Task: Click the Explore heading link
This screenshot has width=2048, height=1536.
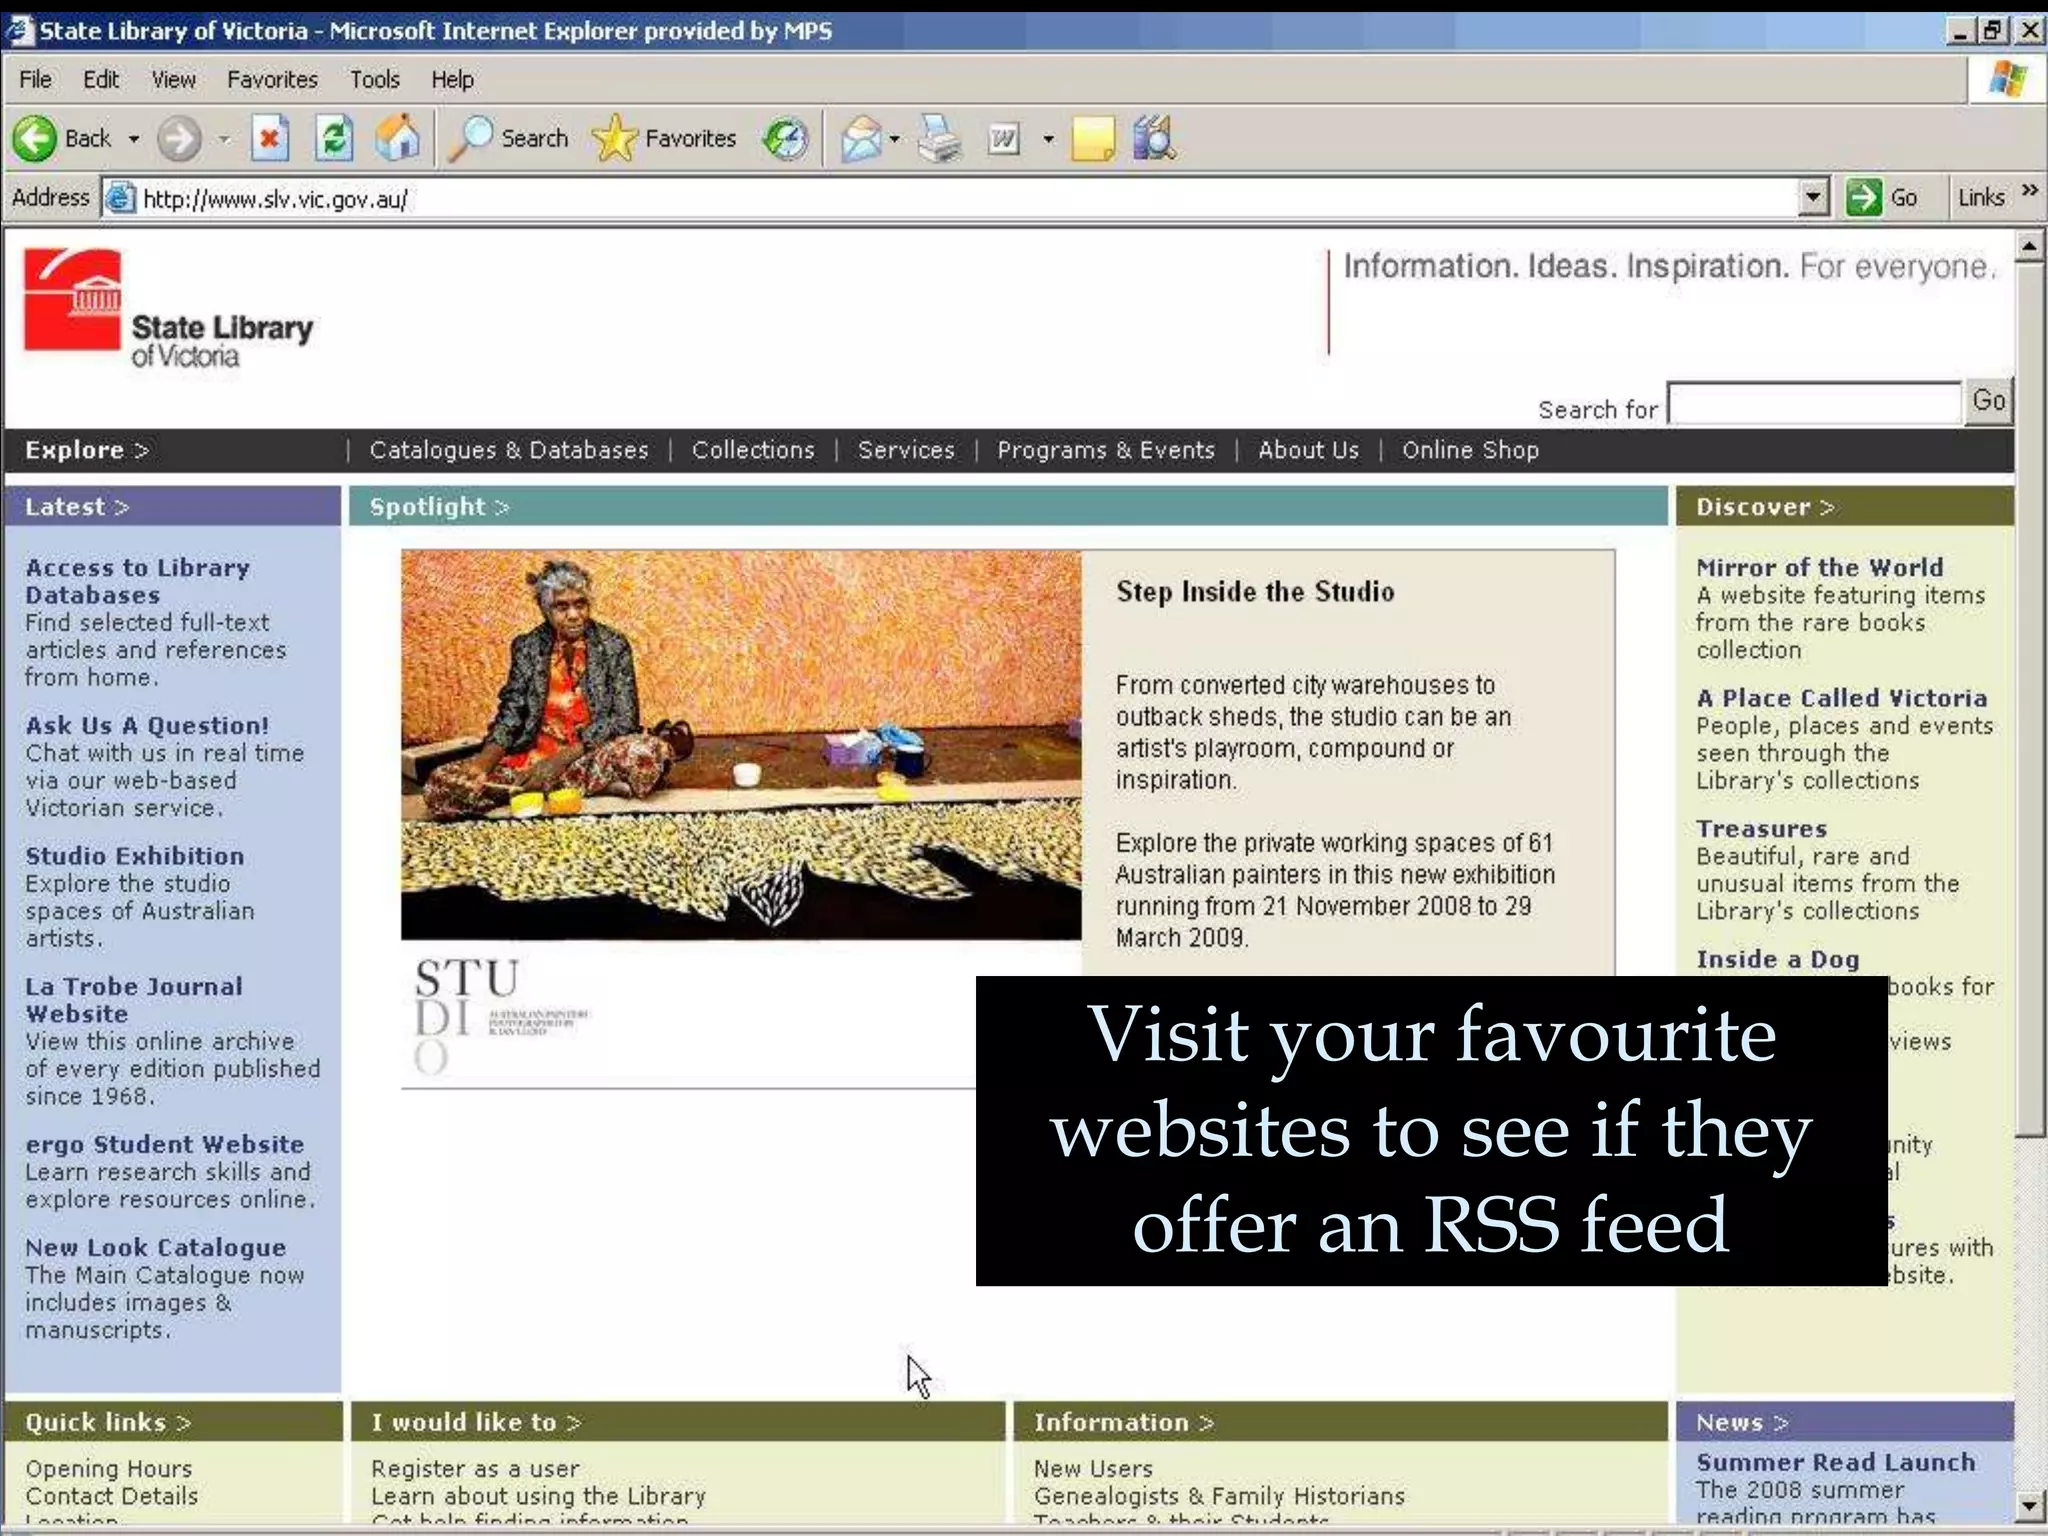Action: tap(86, 450)
